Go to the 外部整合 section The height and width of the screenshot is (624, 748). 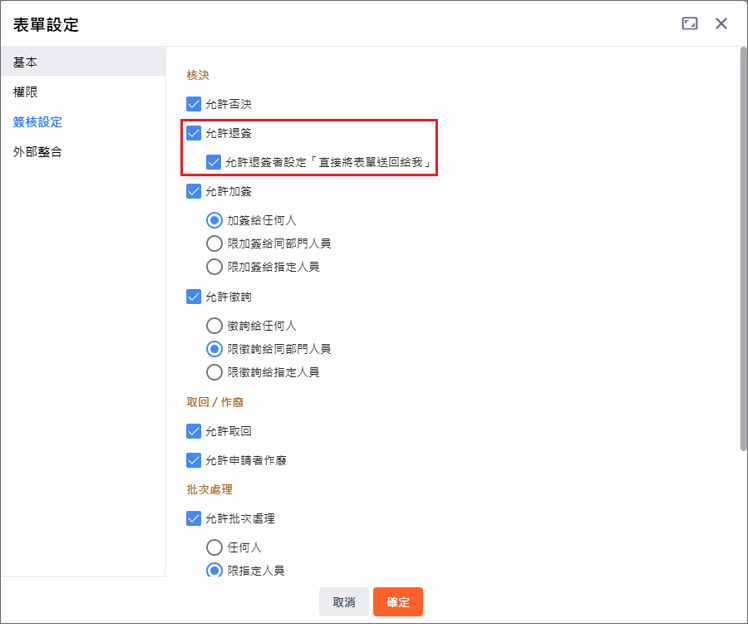(x=38, y=152)
